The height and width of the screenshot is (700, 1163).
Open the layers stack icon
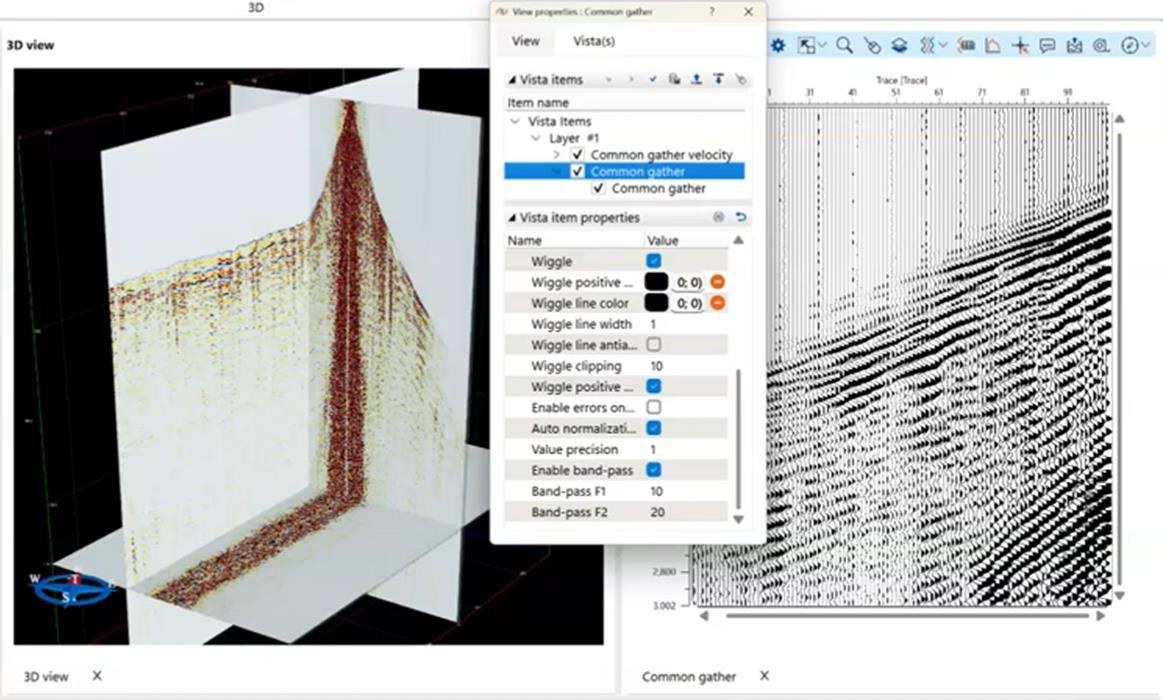coord(899,46)
